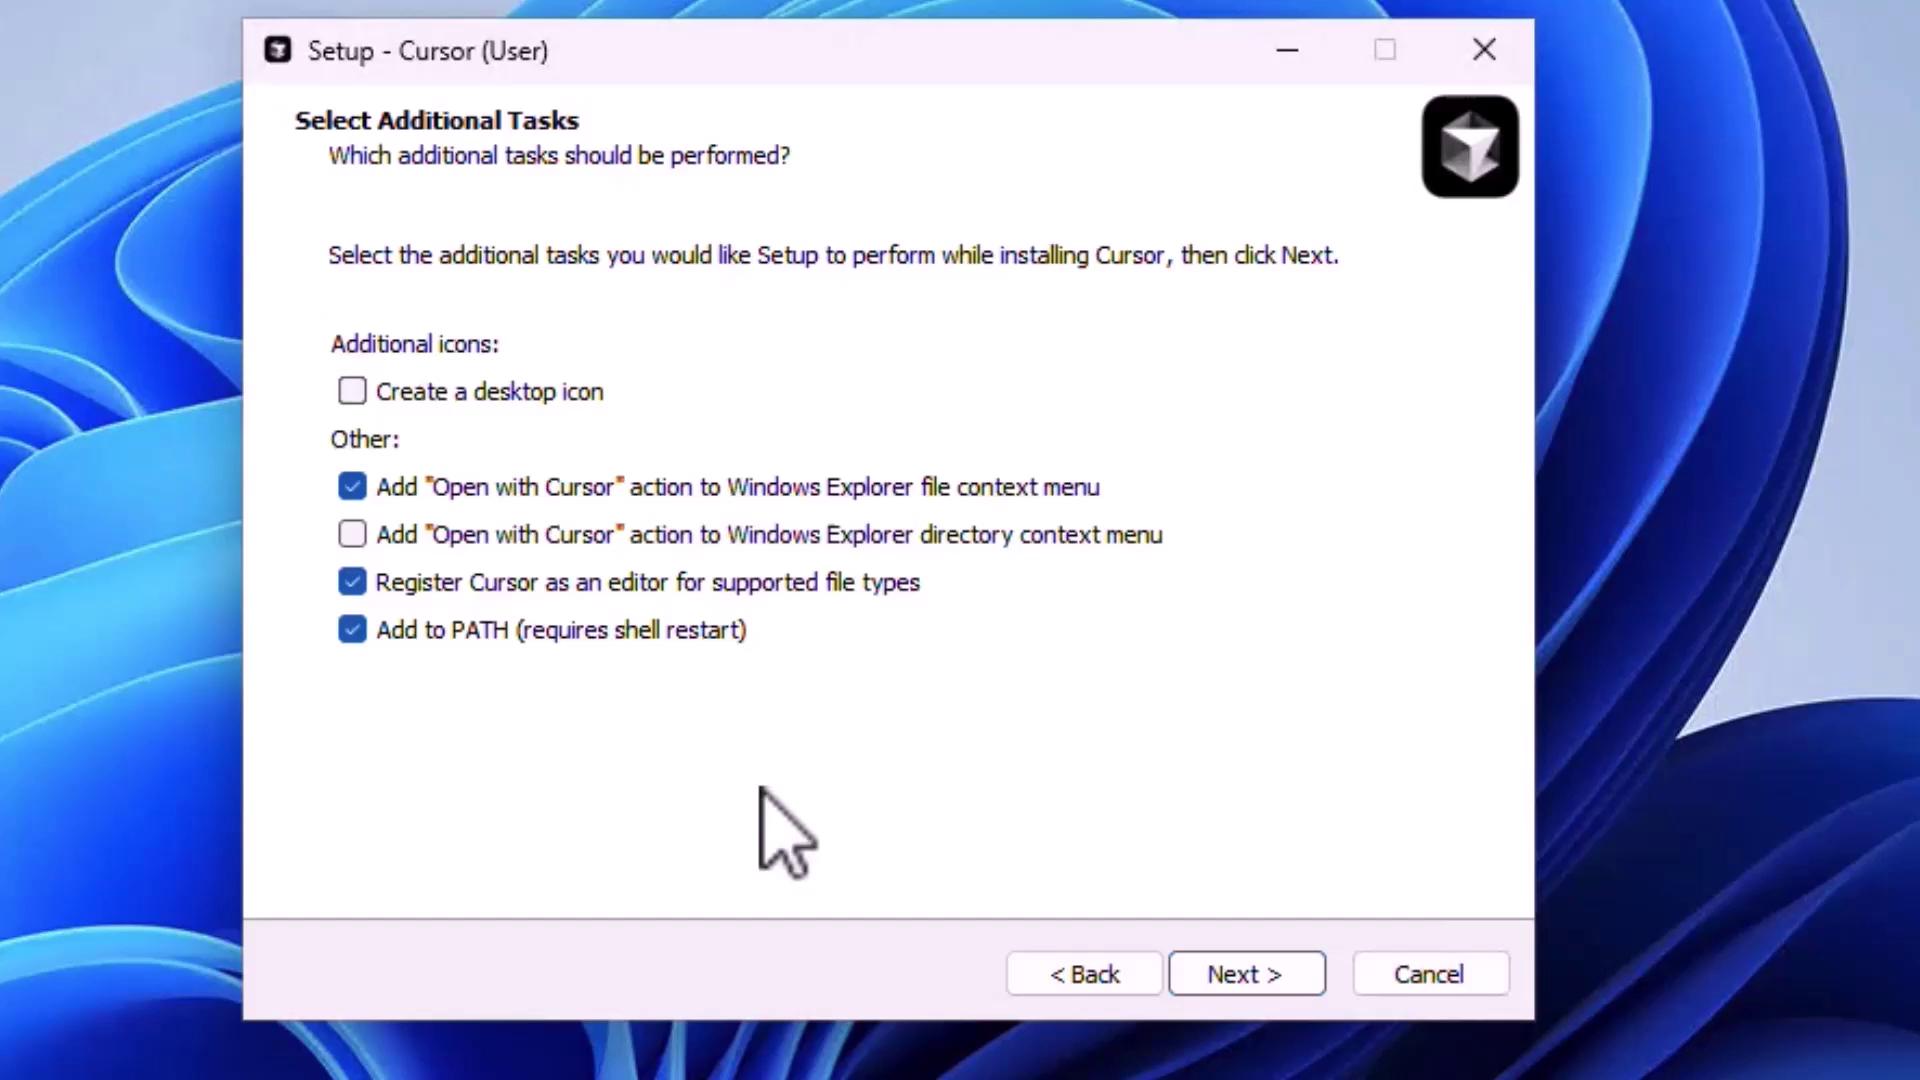Disable the Add to PATH checkbox
Viewport: 1920px width, 1080px height.
point(352,630)
